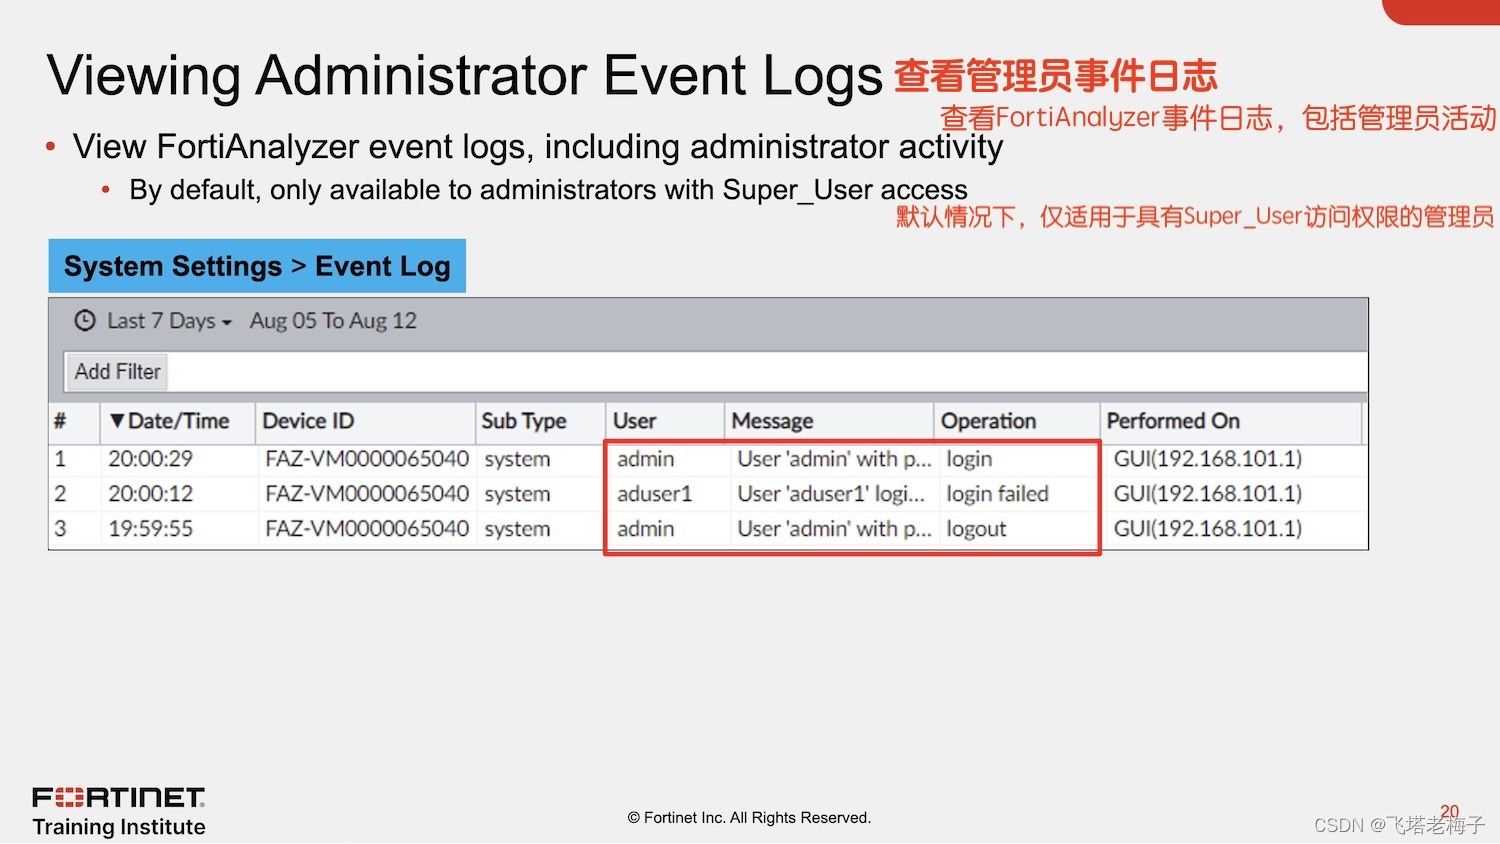Click the 'system' sub type in row 1

pyautogui.click(x=517, y=459)
